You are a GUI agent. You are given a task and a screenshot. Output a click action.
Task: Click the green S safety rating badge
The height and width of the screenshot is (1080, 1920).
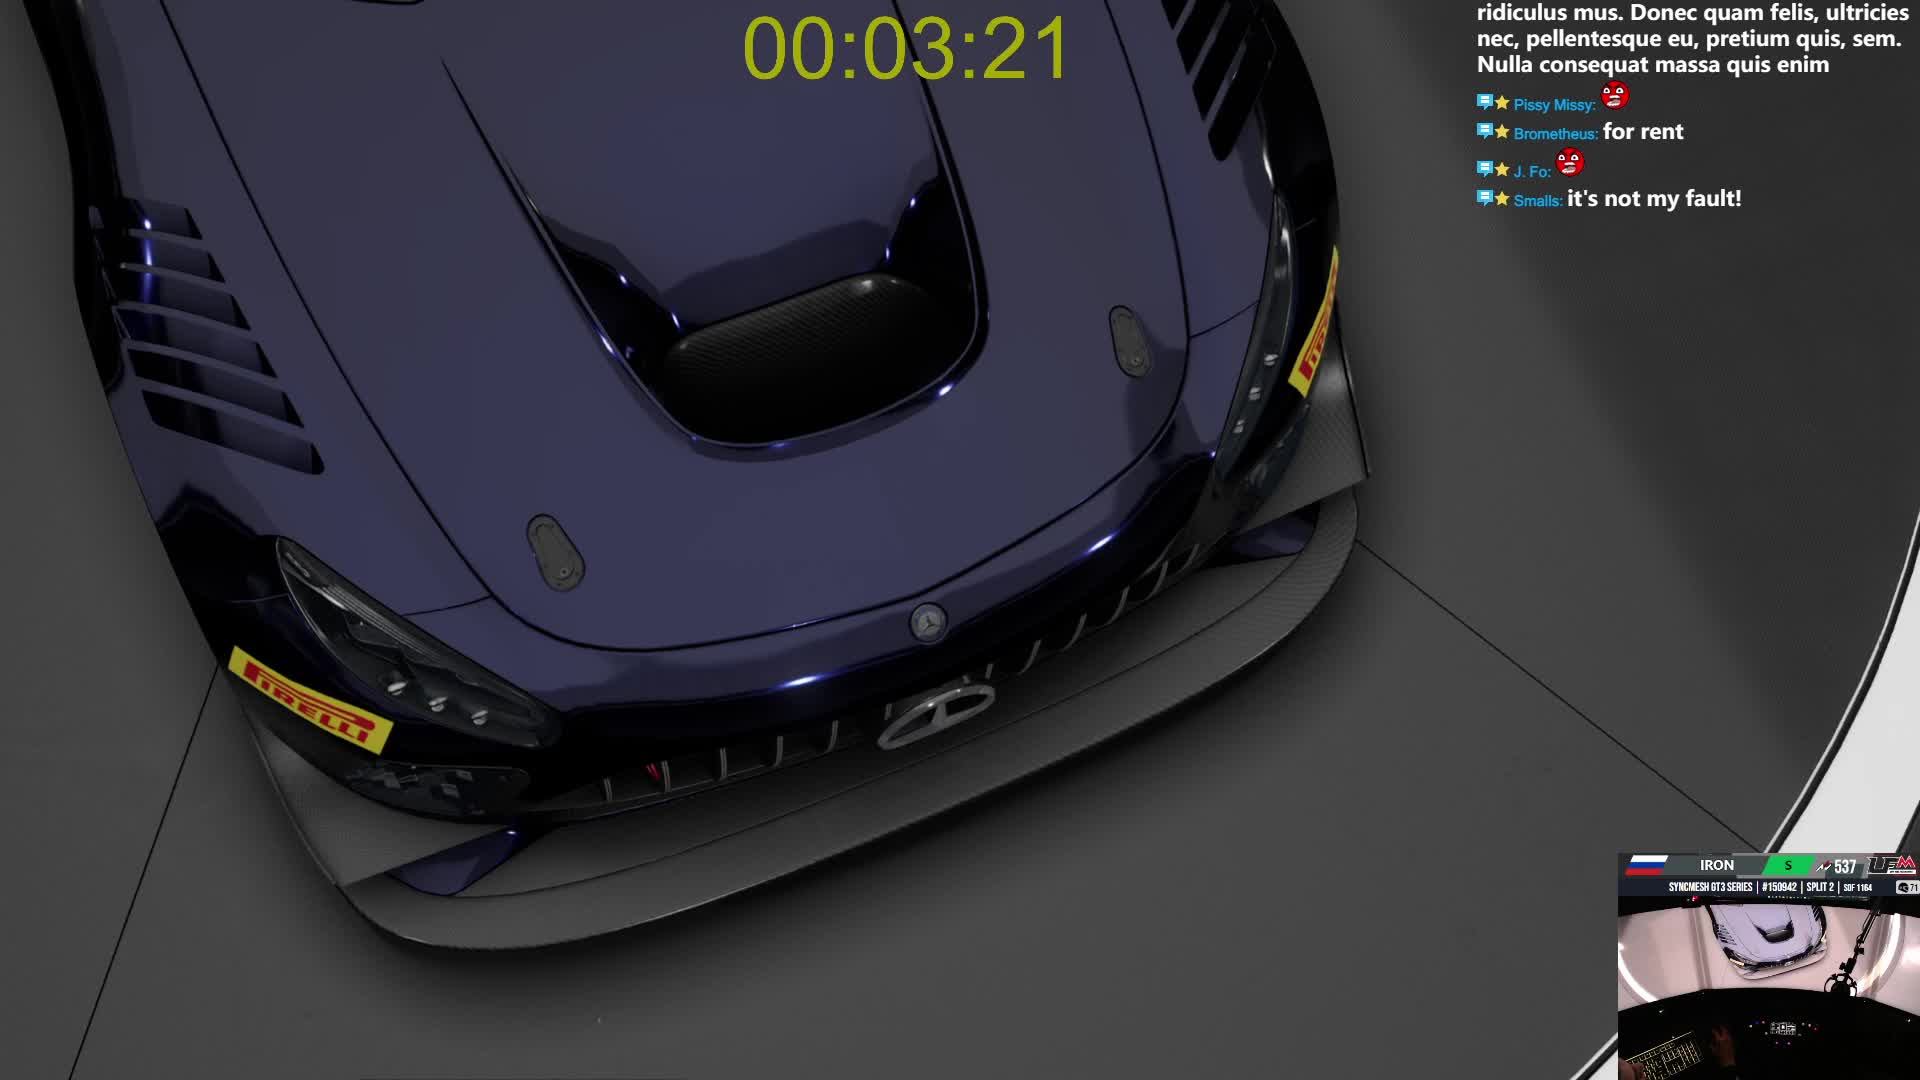(x=1788, y=865)
